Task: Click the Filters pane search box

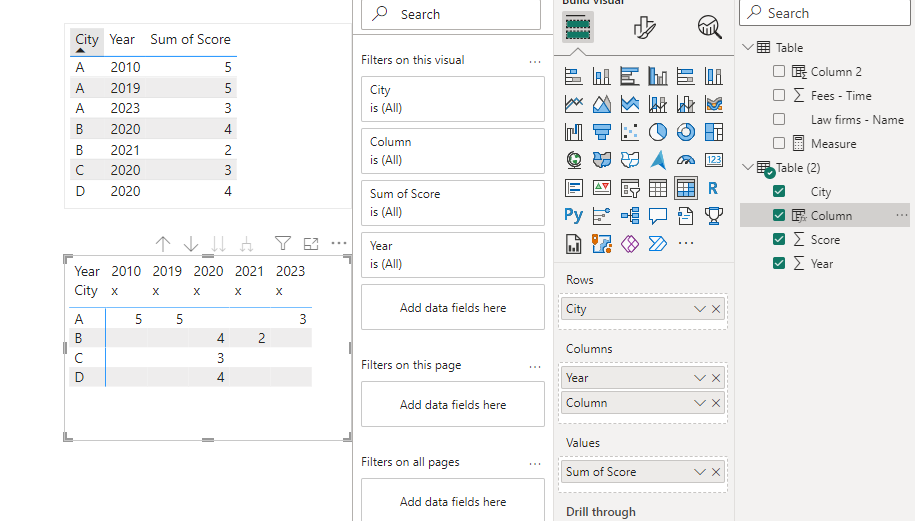Action: [x=451, y=14]
